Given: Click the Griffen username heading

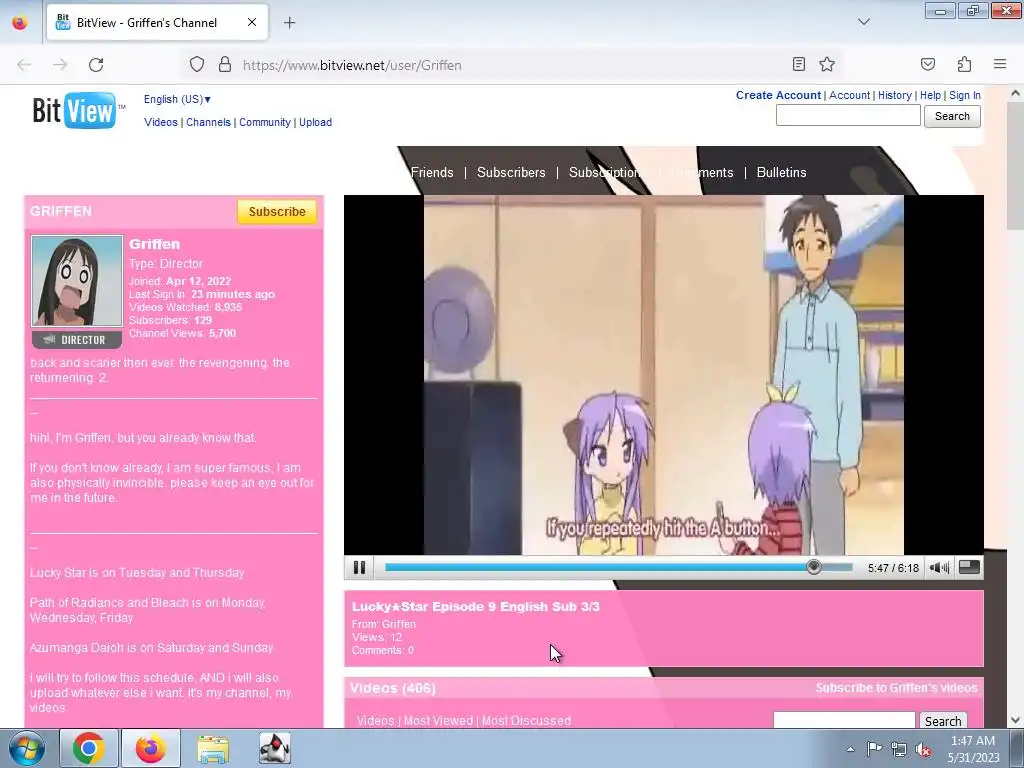Looking at the screenshot, I should (x=154, y=244).
